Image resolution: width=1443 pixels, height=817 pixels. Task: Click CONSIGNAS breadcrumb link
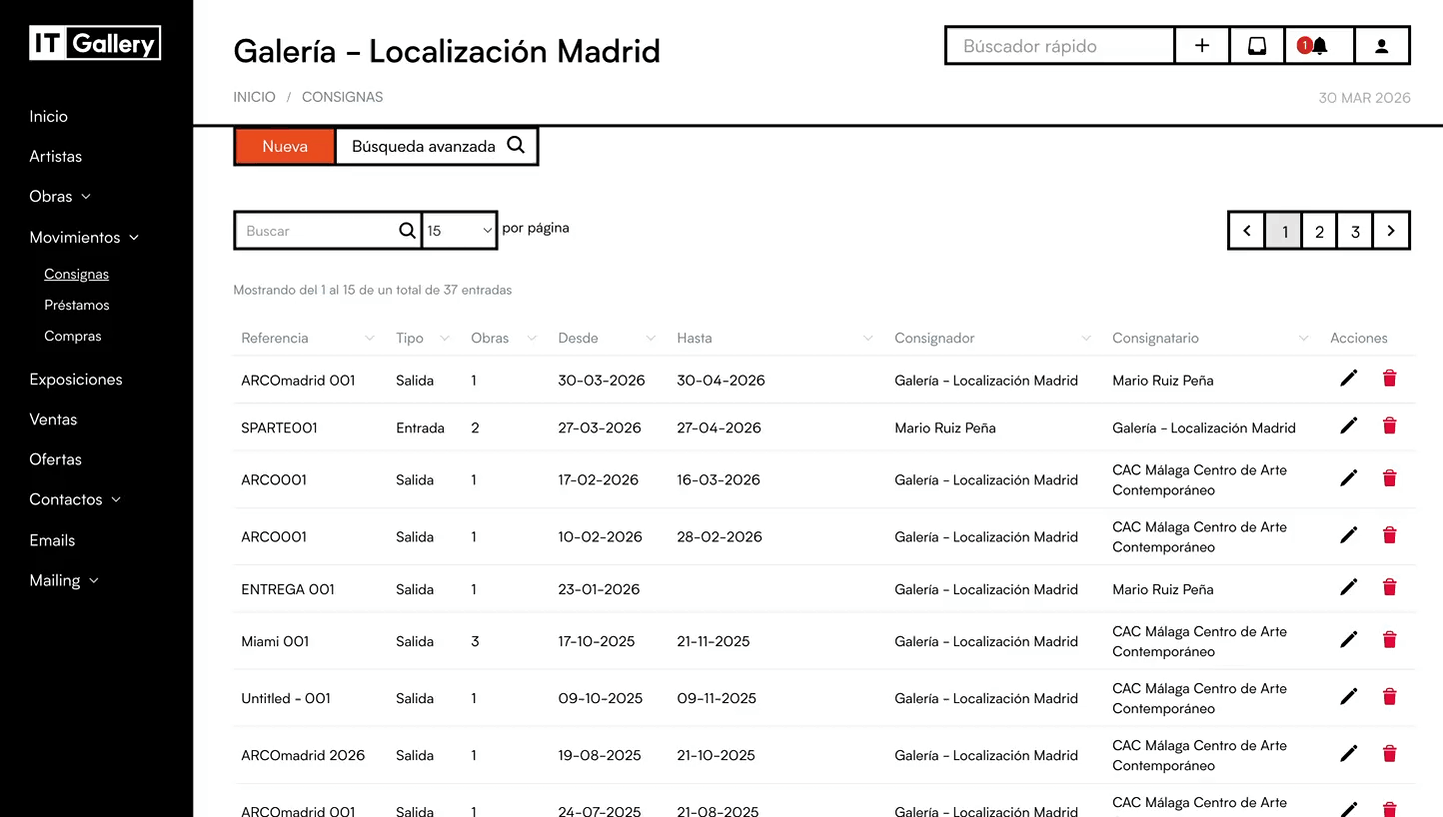tap(342, 97)
